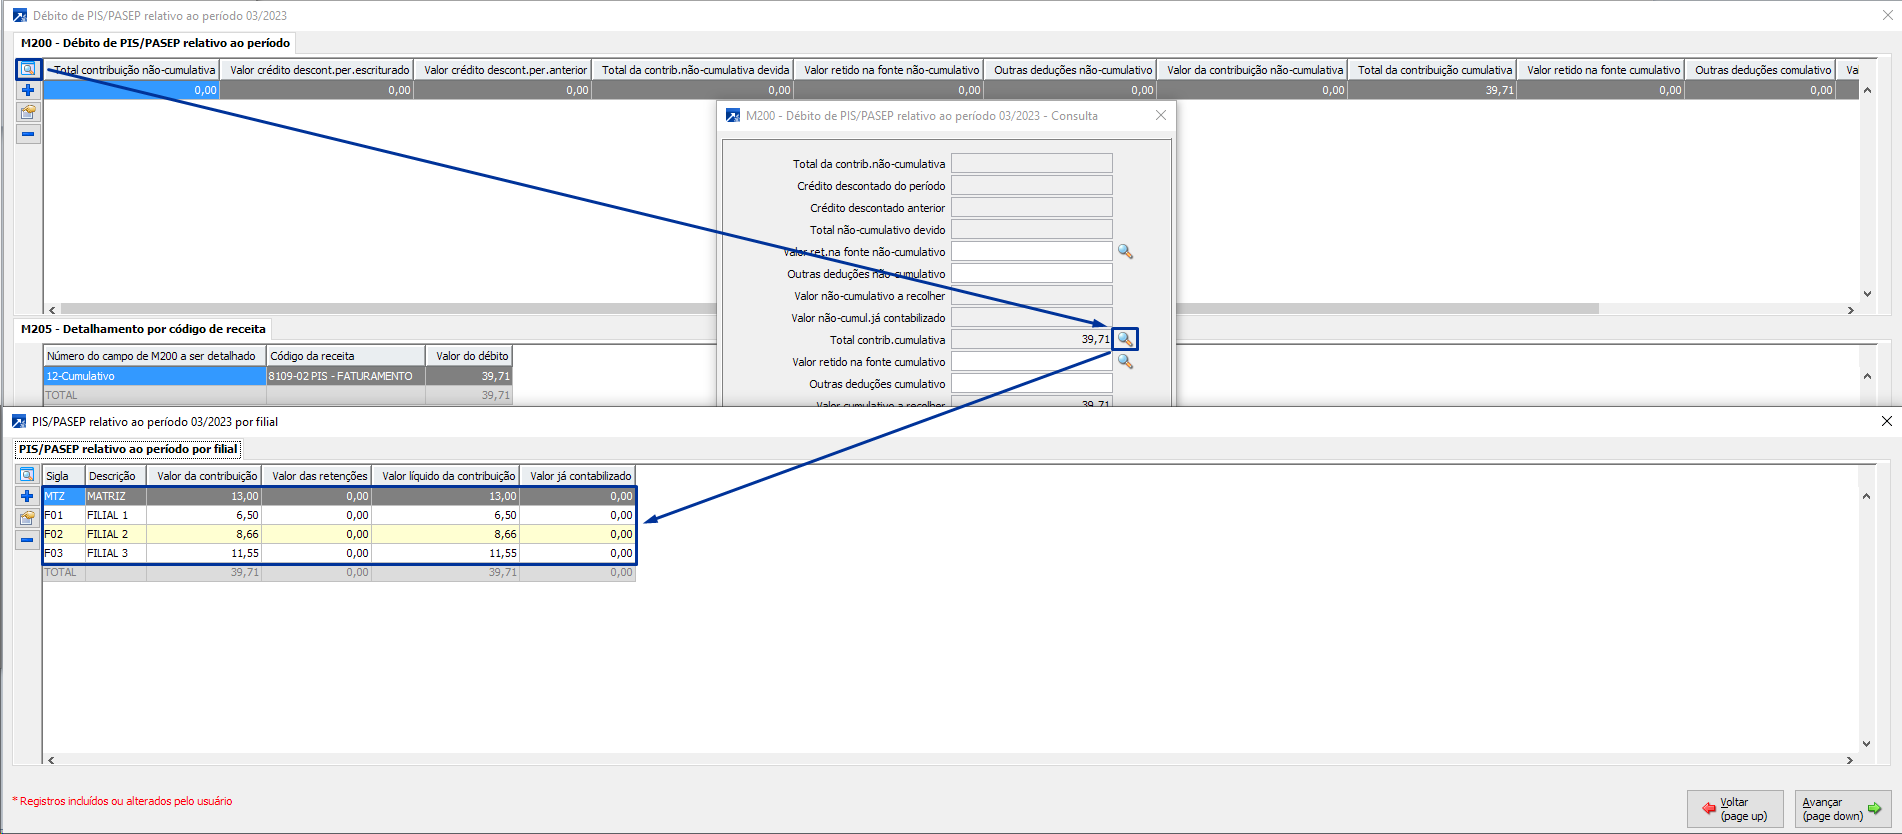Click the M205 grid's up scroll arrow
The width and height of the screenshot is (1902, 834).
coord(1867,376)
